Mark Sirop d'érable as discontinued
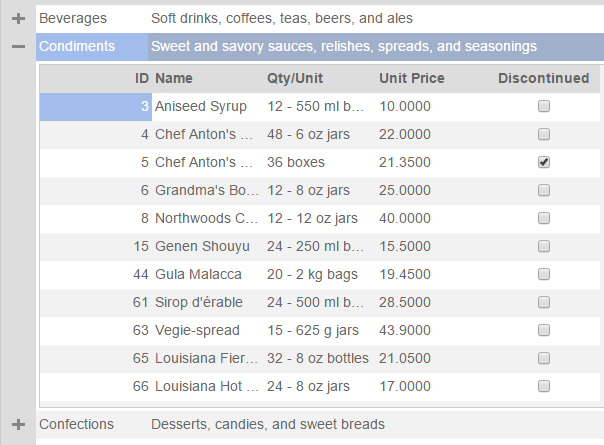This screenshot has height=445, width=604. (544, 302)
